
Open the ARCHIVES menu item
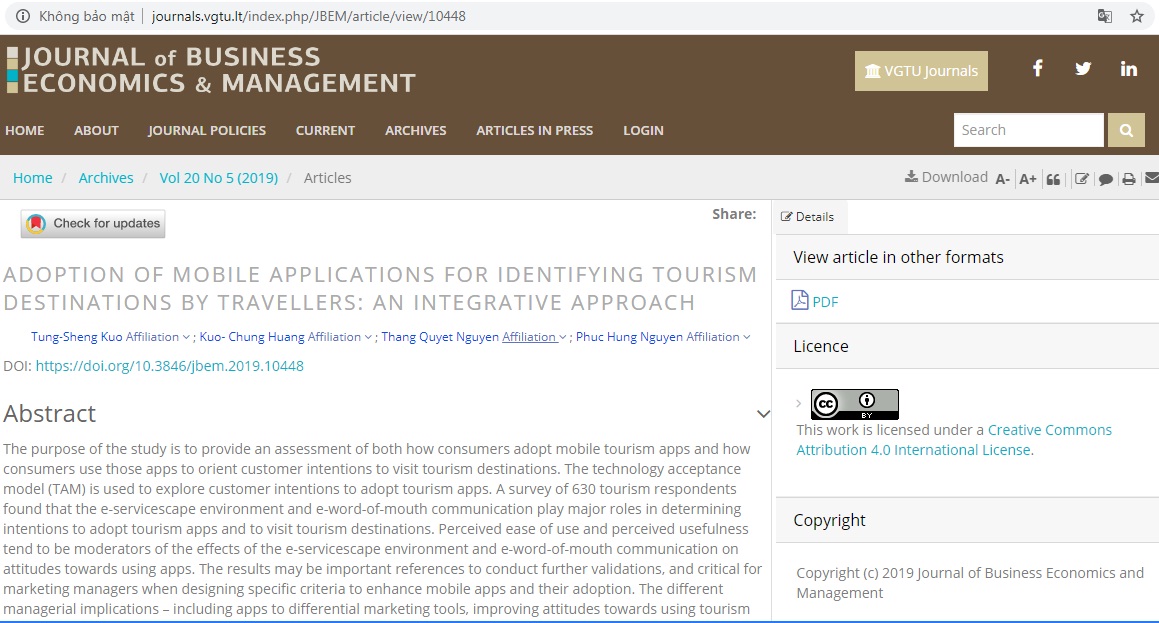(x=415, y=130)
